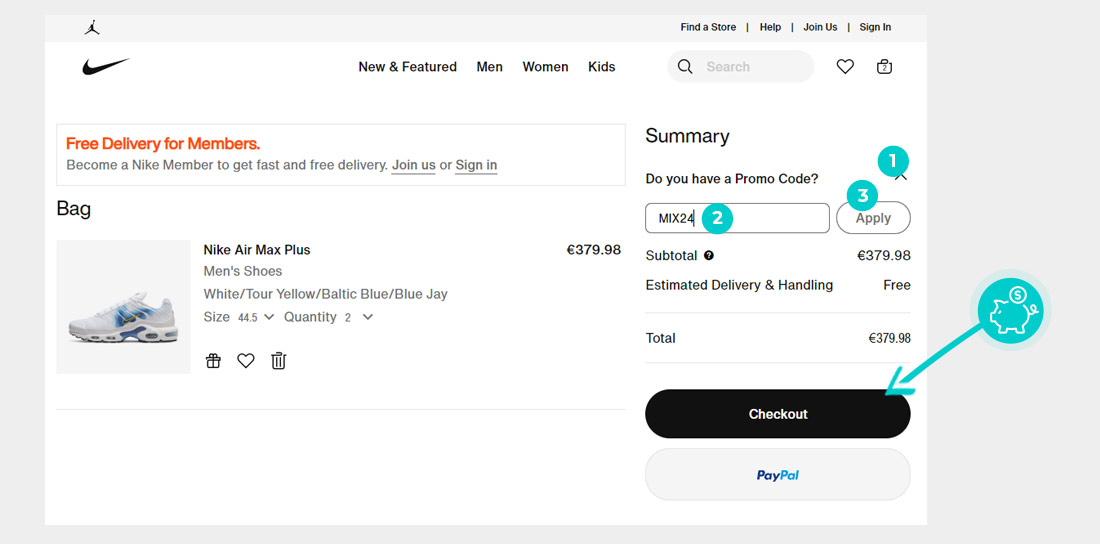Click the 'Bag' heading
Image resolution: width=1100 pixels, height=544 pixels.
tap(74, 209)
